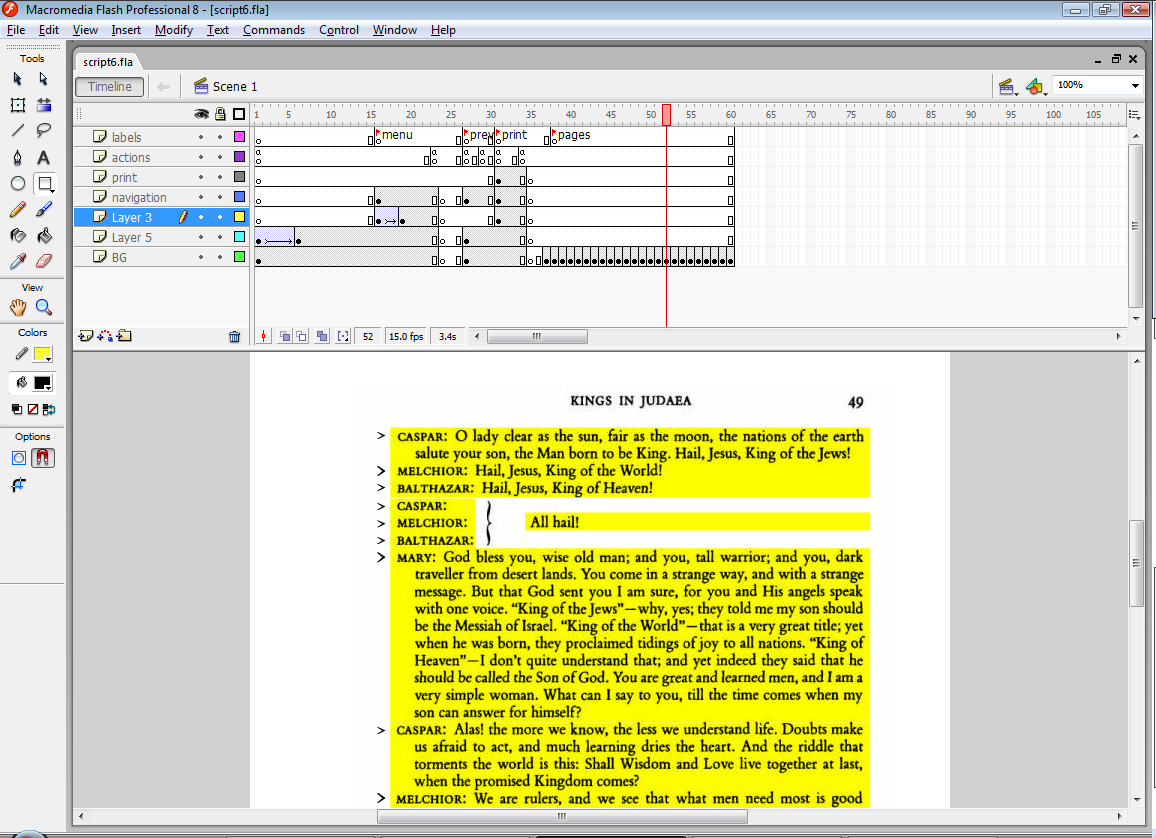Open the stroke color swatch
This screenshot has width=1156, height=838.
click(x=42, y=355)
